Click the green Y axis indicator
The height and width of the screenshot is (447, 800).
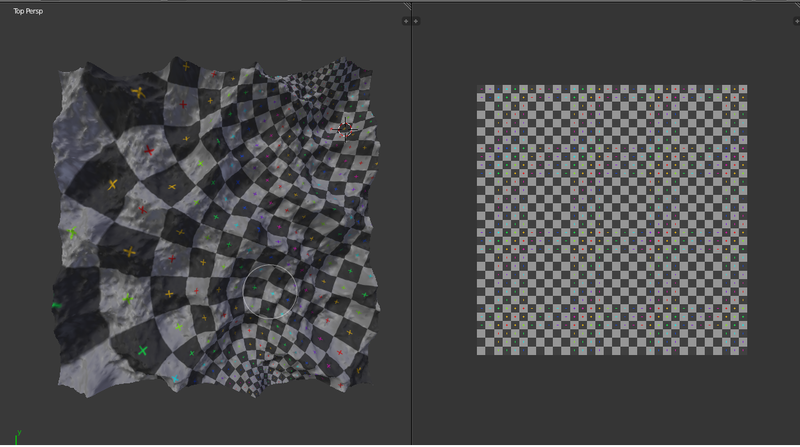point(17,437)
